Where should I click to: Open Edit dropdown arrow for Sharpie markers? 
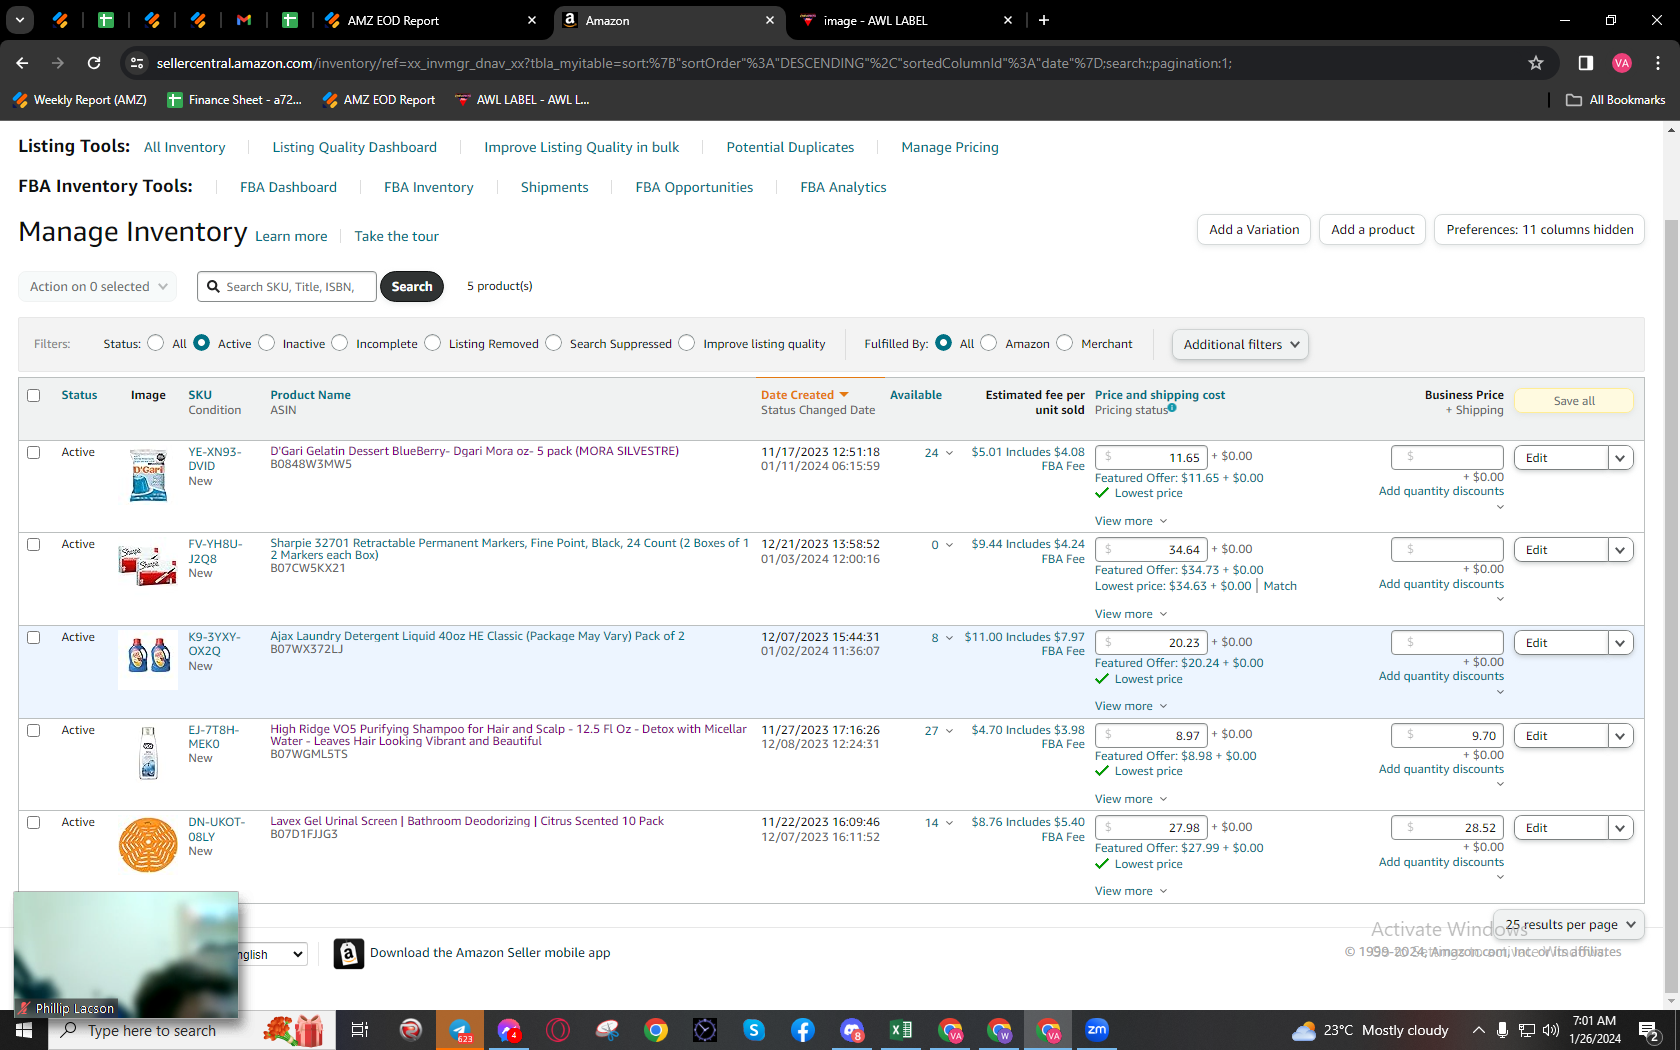coord(1621,550)
